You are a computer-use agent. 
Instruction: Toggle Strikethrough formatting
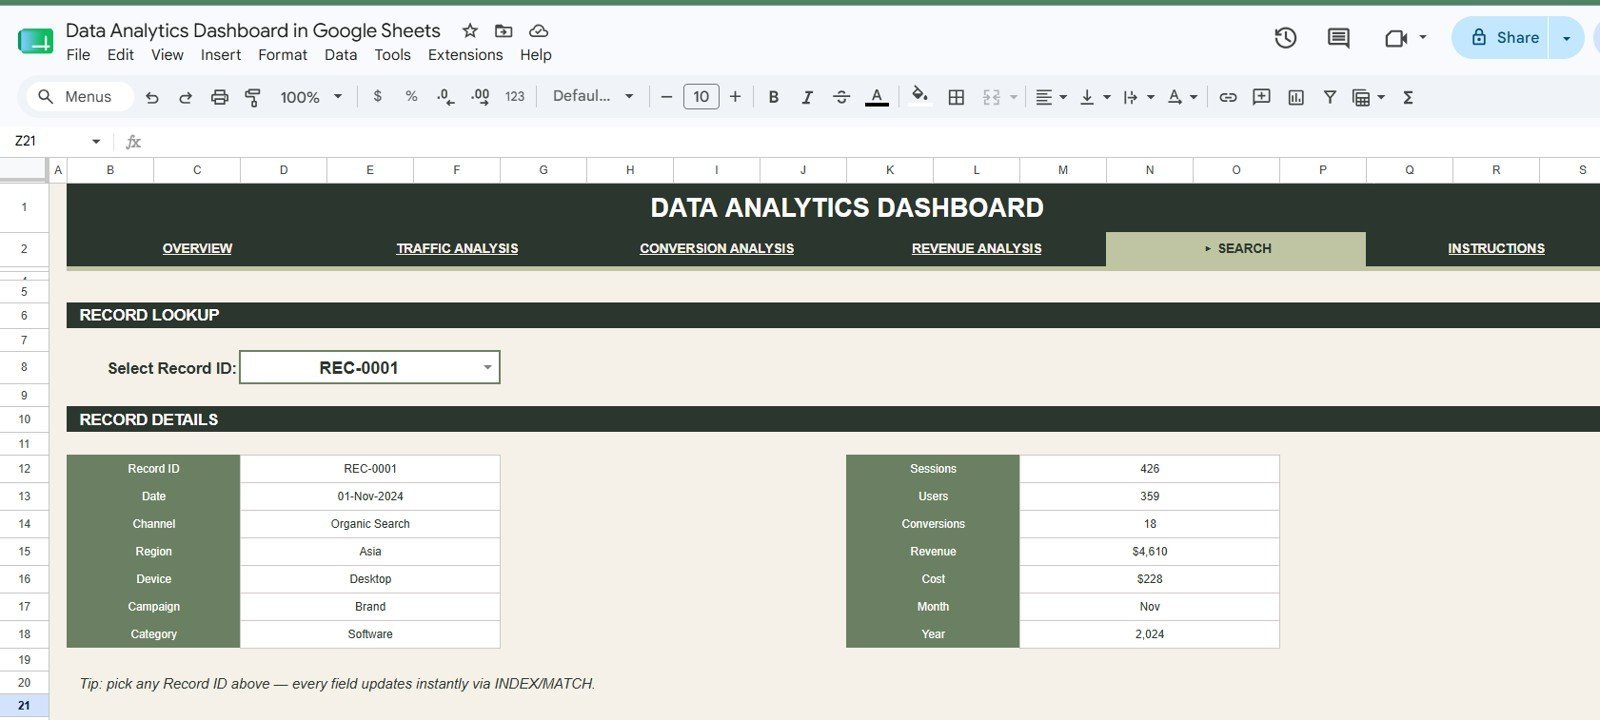841,97
